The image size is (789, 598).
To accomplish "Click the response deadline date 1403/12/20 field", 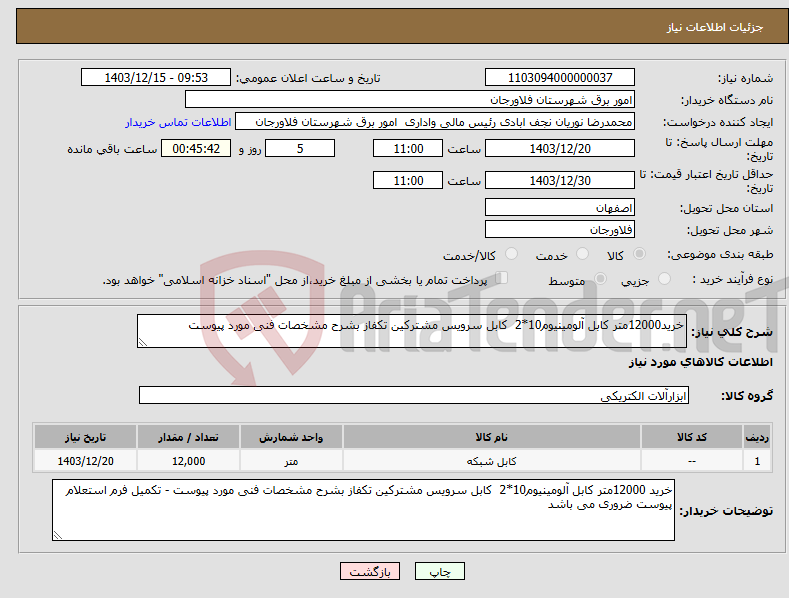I will tap(560, 148).
